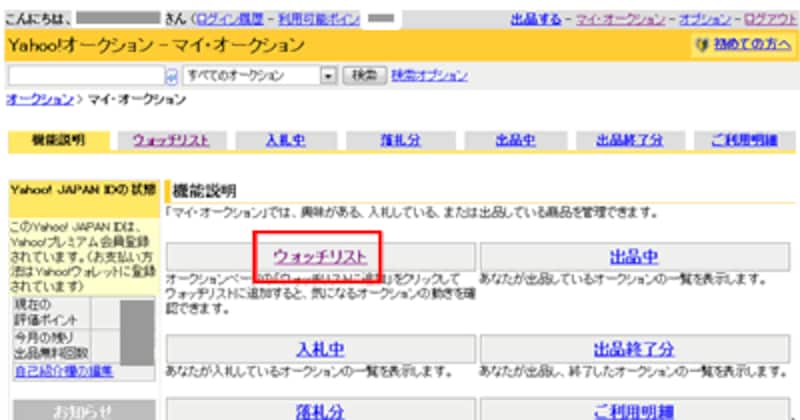The image size is (800, 420).
Task: Open the オプション link in header
Action: point(705,19)
